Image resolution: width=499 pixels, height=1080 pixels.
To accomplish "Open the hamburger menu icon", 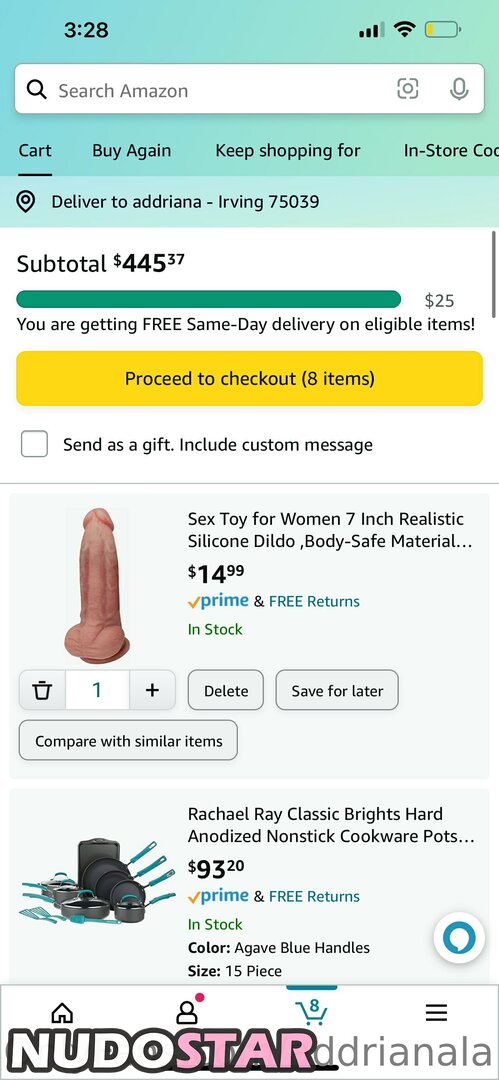I will 436,1012.
